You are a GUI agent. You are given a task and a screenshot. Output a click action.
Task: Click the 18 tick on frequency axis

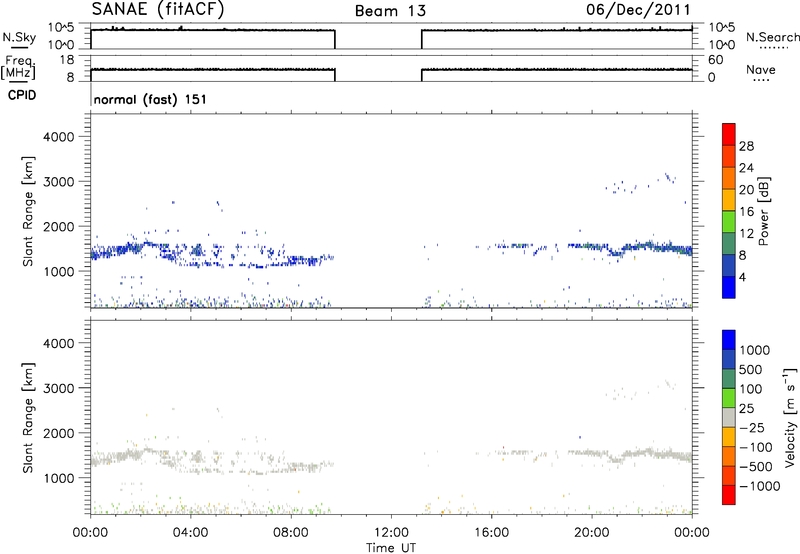(x=66, y=60)
